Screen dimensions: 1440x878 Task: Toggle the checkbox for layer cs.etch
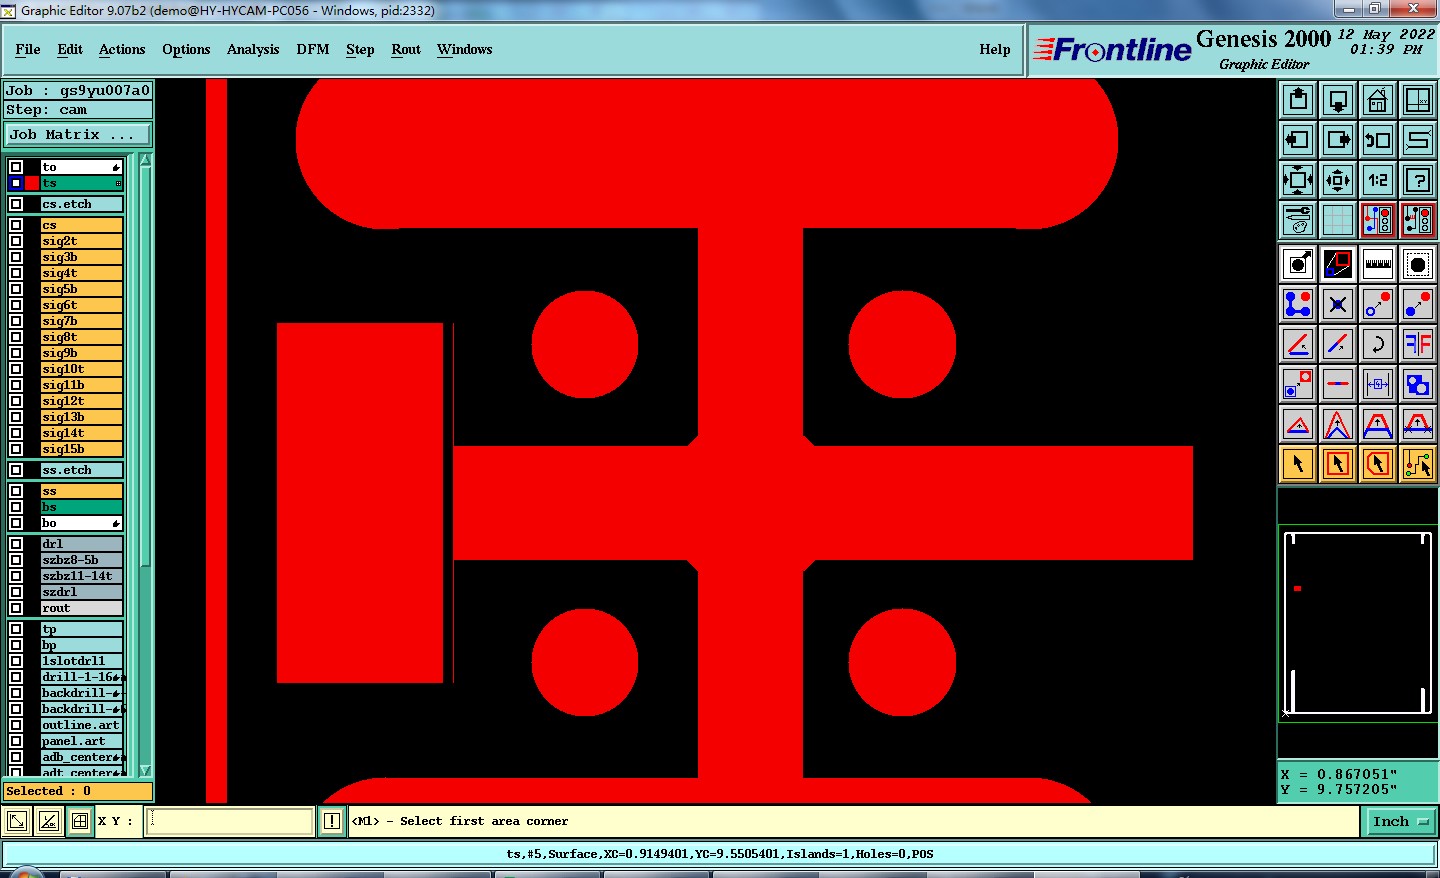click(x=16, y=204)
